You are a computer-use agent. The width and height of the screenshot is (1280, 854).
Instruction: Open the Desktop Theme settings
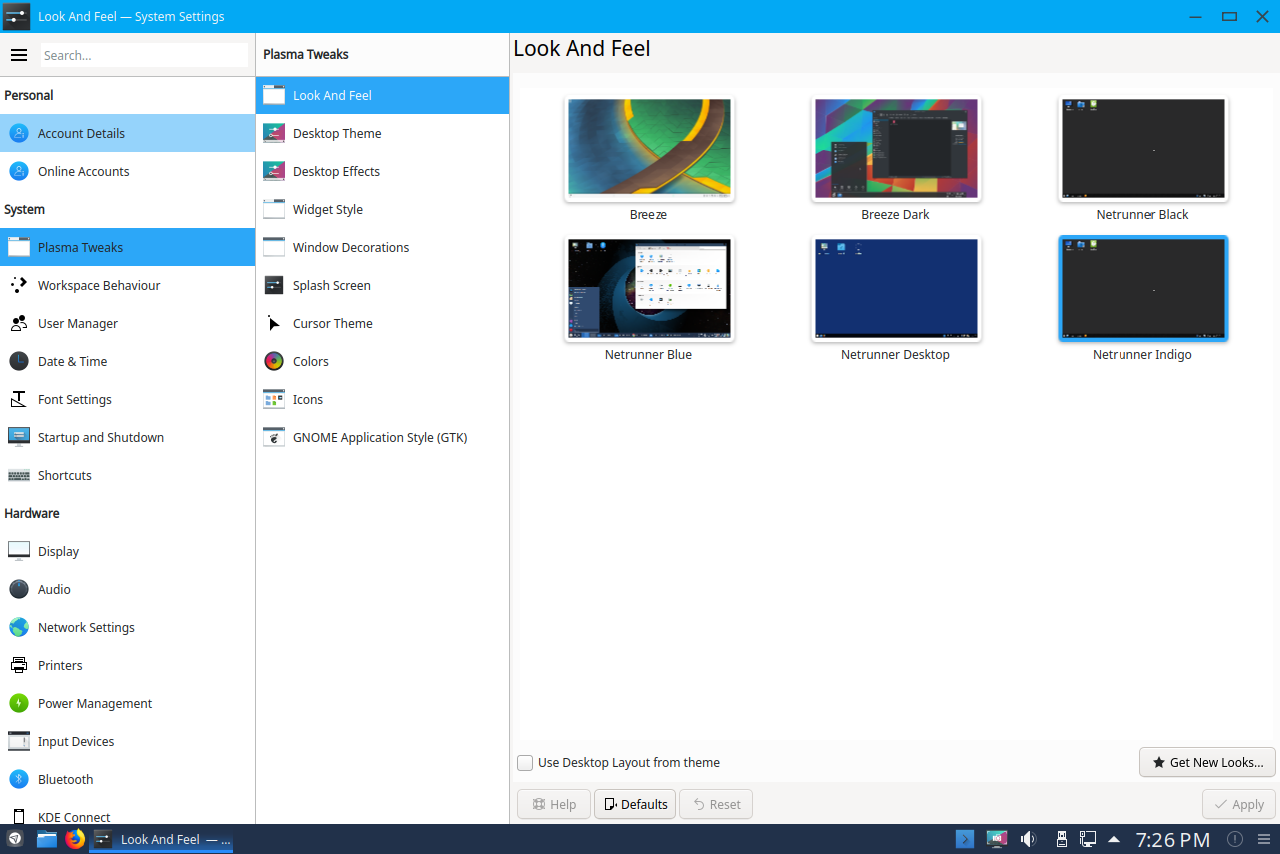337,133
